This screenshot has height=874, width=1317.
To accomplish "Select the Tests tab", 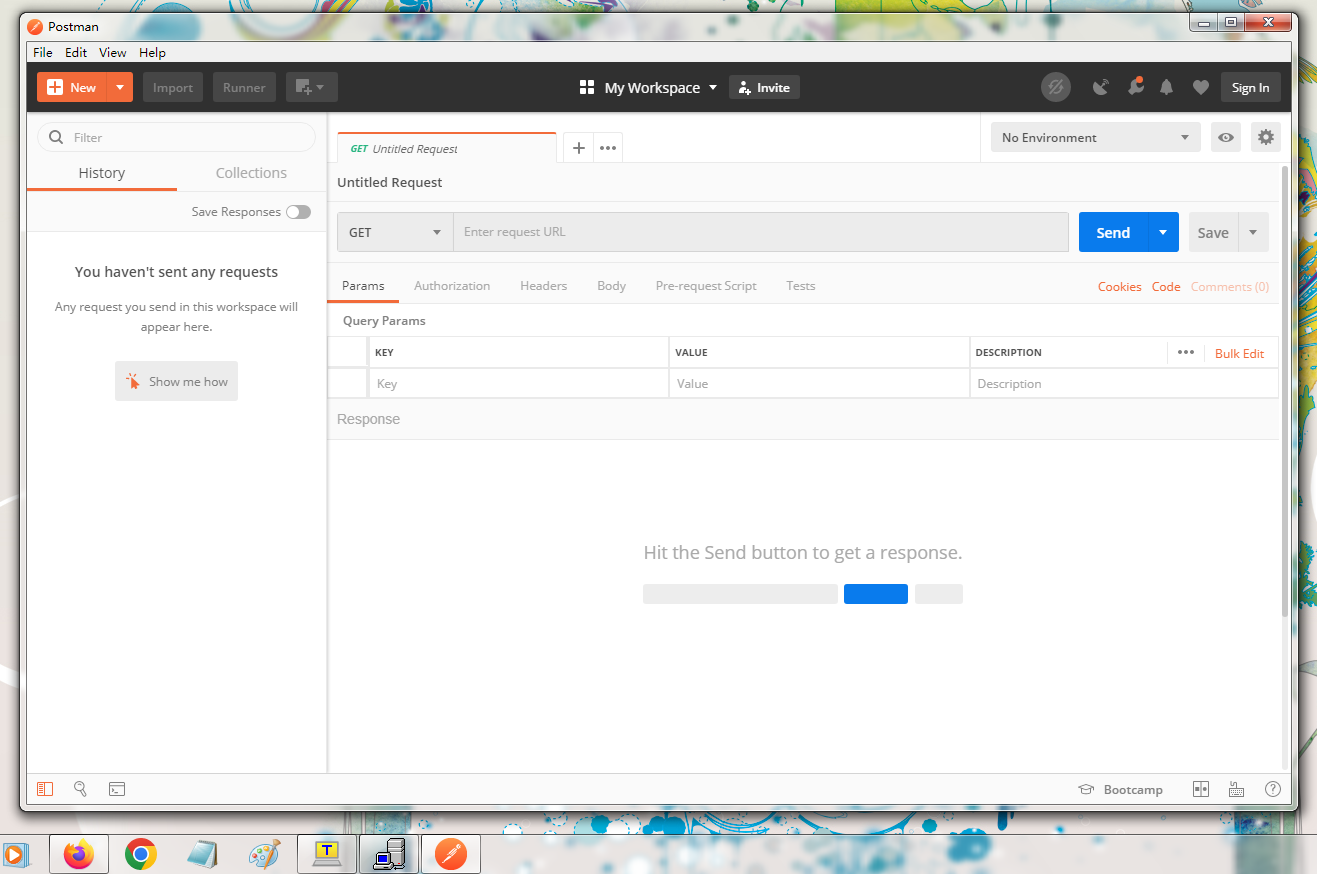I will click(x=800, y=286).
